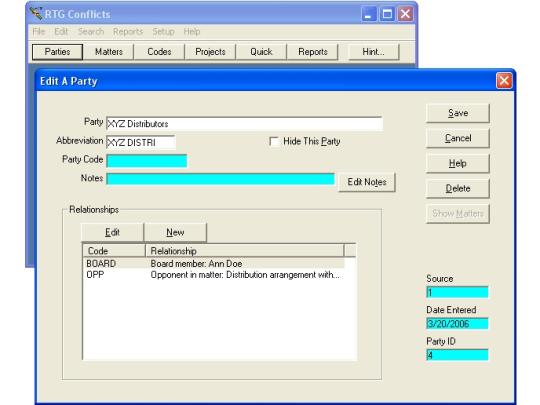Maximize the RTG Conflicts window
The image size is (540, 405).
[387, 14]
